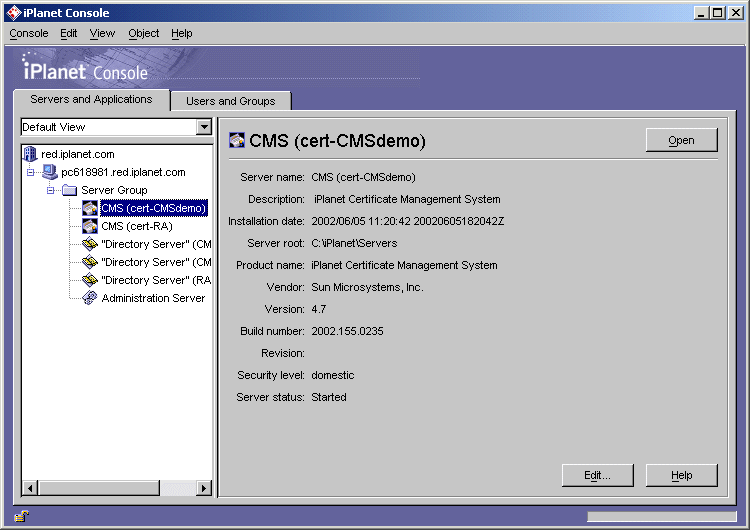Image resolution: width=750 pixels, height=530 pixels.
Task: Collapse the Server Group node
Action: (x=50, y=190)
